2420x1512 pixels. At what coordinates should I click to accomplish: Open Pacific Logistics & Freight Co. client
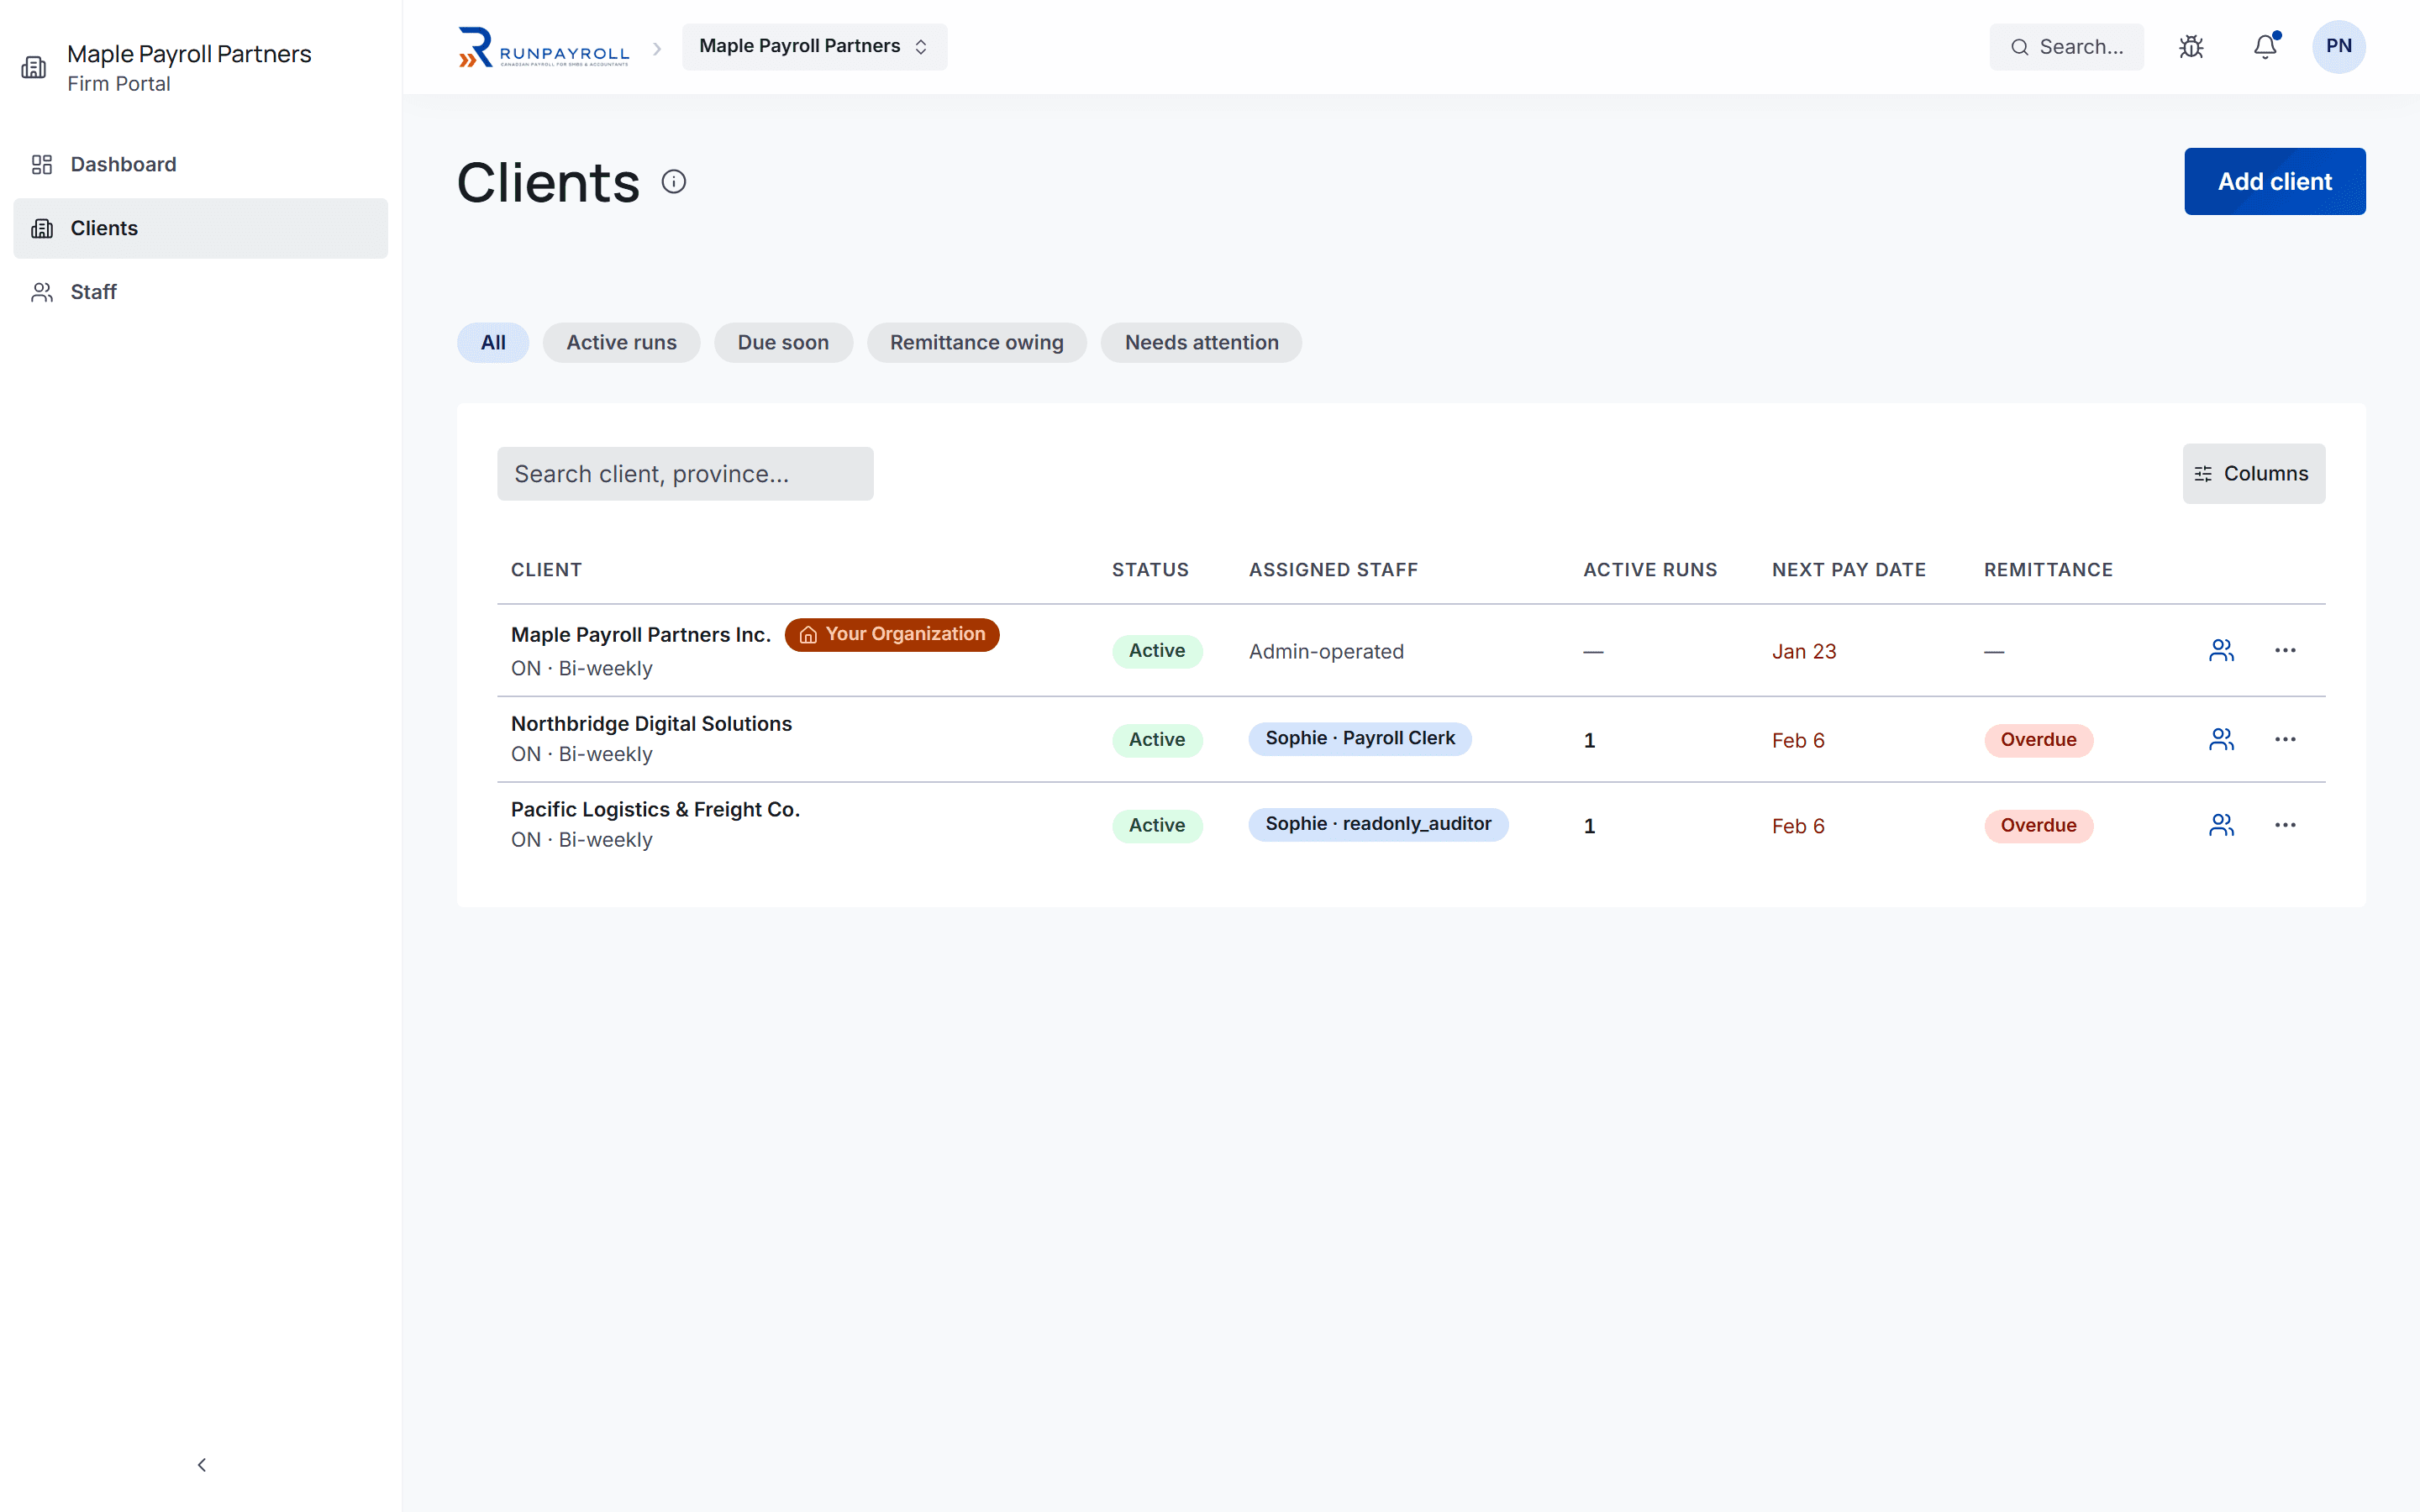(x=655, y=810)
